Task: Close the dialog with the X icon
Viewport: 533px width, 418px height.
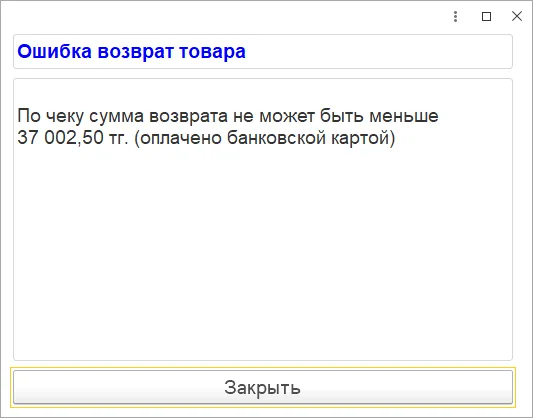Action: 517,16
